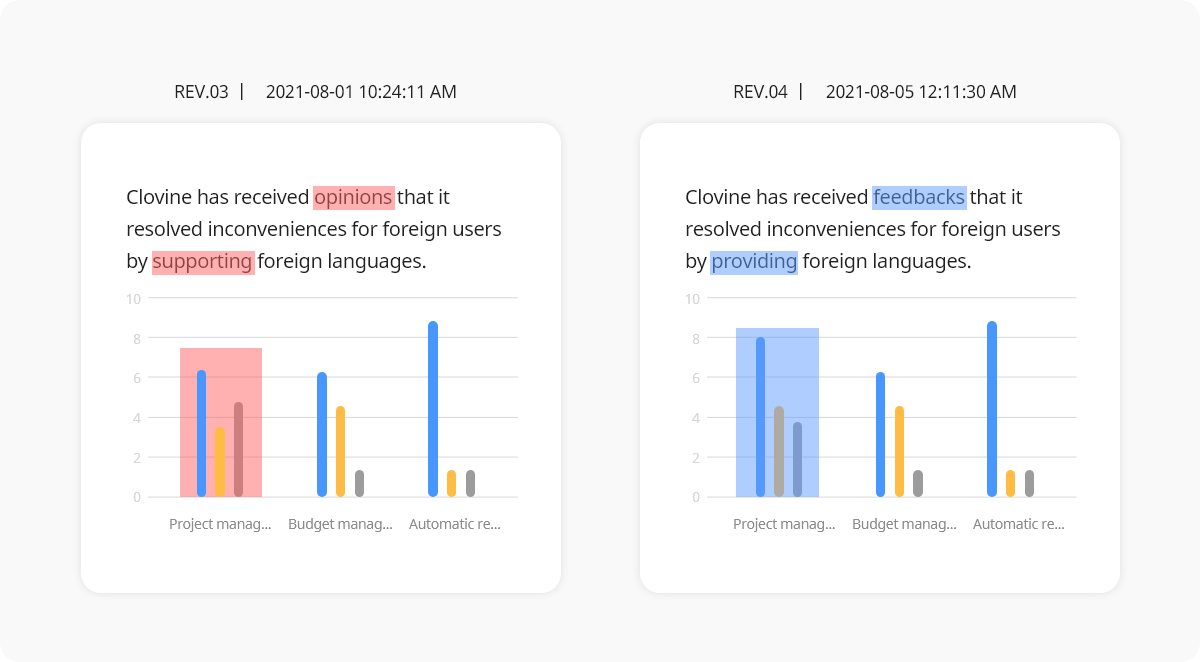
Task: Click the axis value 4 in REV.03 chart
Action: pyautogui.click(x=137, y=418)
